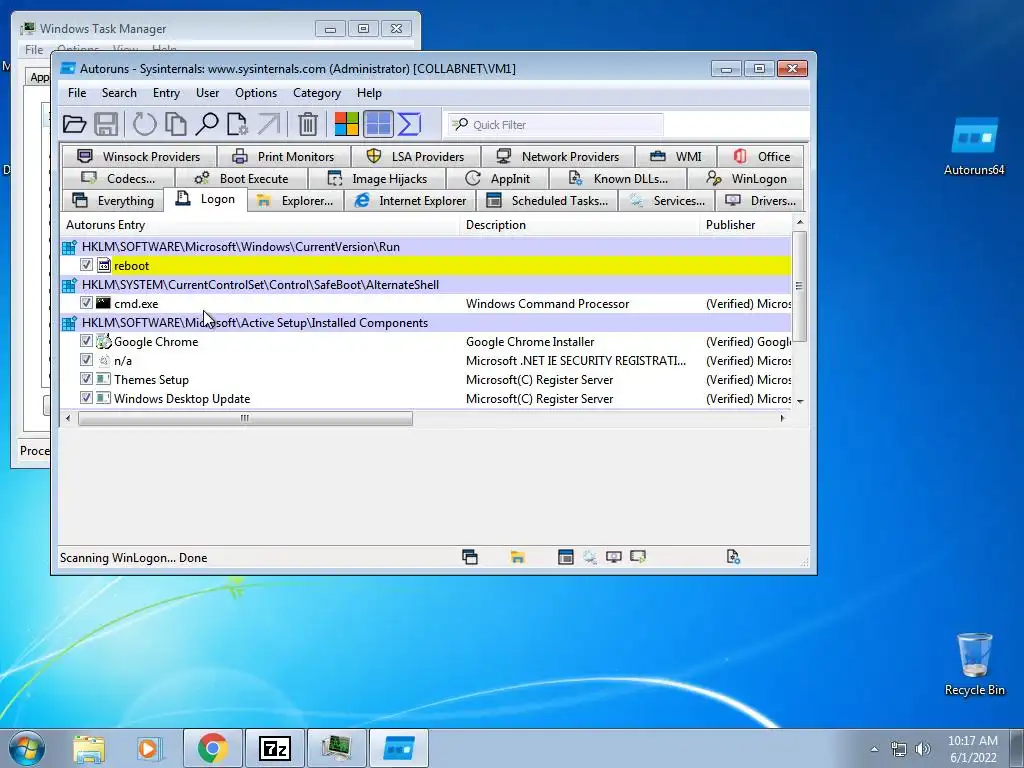This screenshot has height=768, width=1024.
Task: Switch to the Scheduled Tasks tab
Action: [x=548, y=200]
